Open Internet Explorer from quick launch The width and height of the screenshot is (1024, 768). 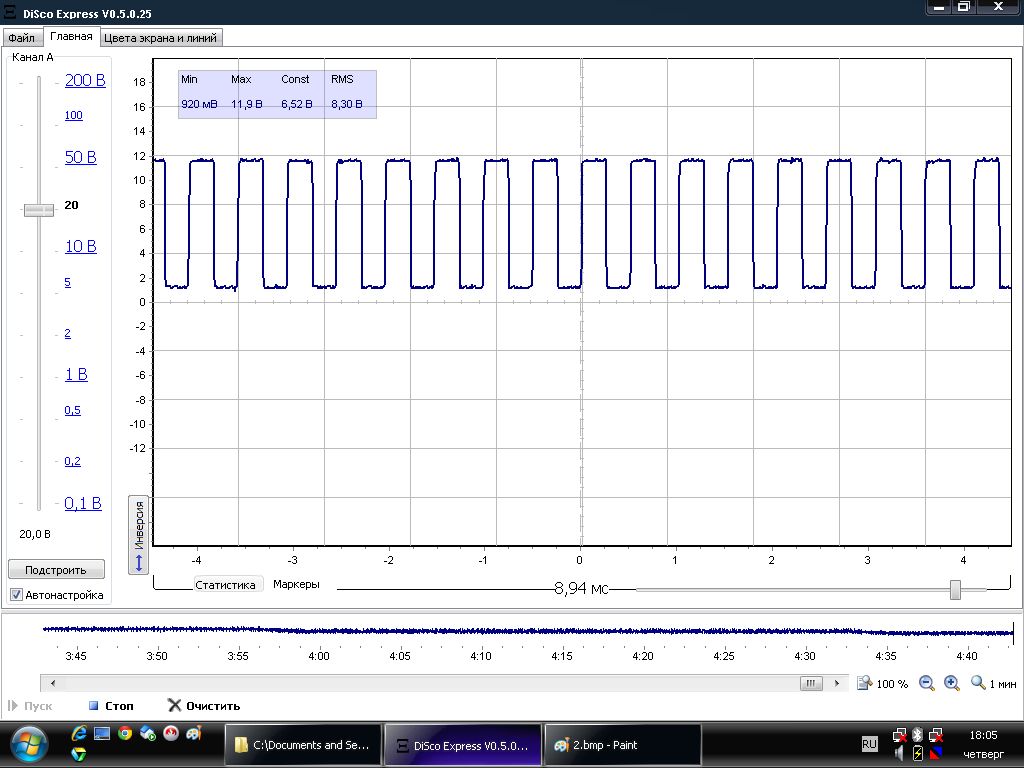pyautogui.click(x=79, y=733)
